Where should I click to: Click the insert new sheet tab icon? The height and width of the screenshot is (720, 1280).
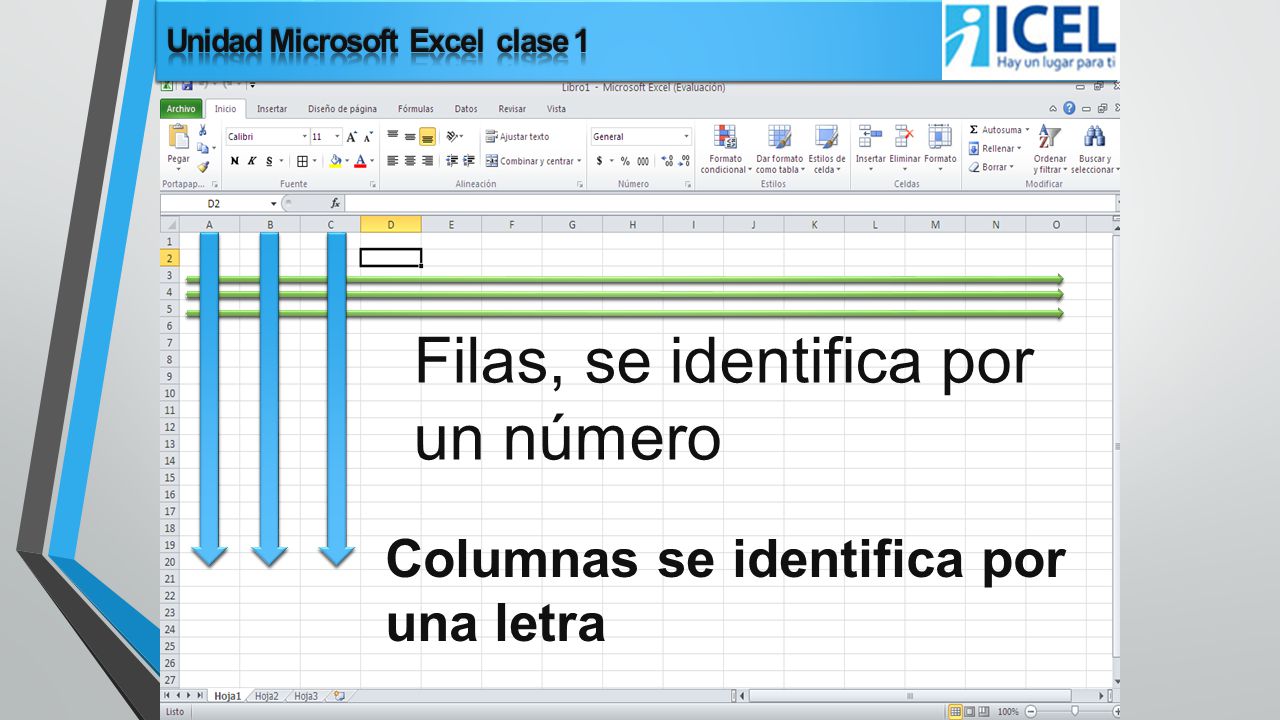(339, 696)
